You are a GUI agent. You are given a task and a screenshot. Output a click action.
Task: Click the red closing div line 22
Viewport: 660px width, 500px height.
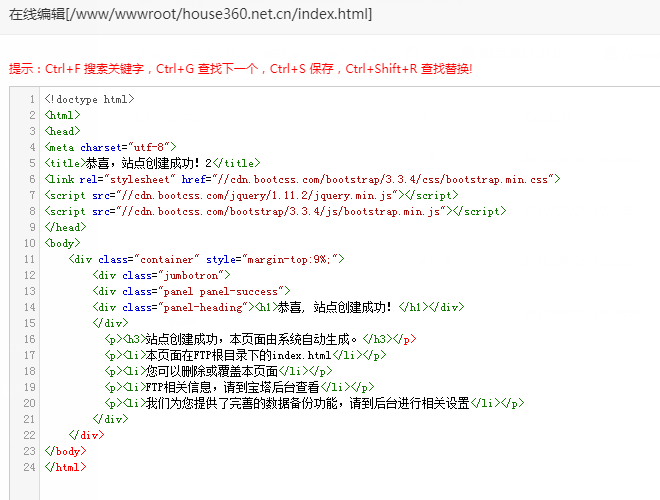(86, 435)
